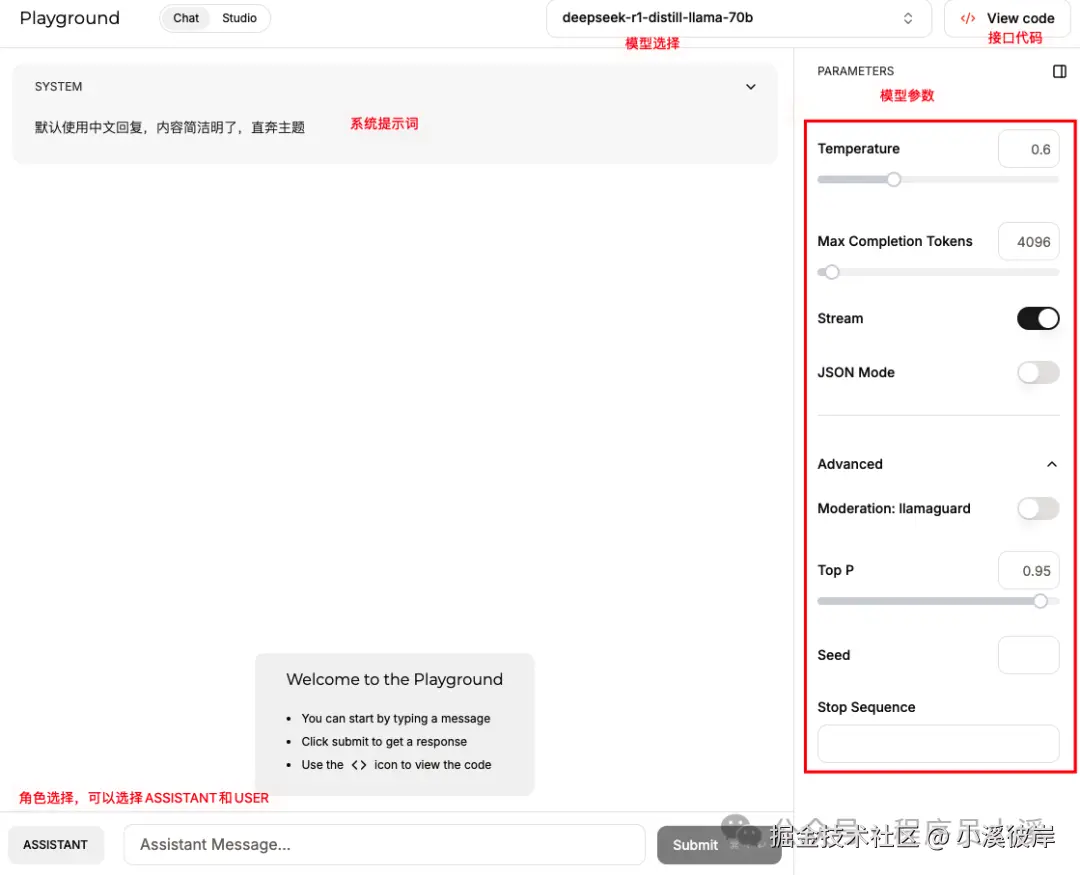Select the Chat tab
The height and width of the screenshot is (875, 1080).
click(x=185, y=17)
